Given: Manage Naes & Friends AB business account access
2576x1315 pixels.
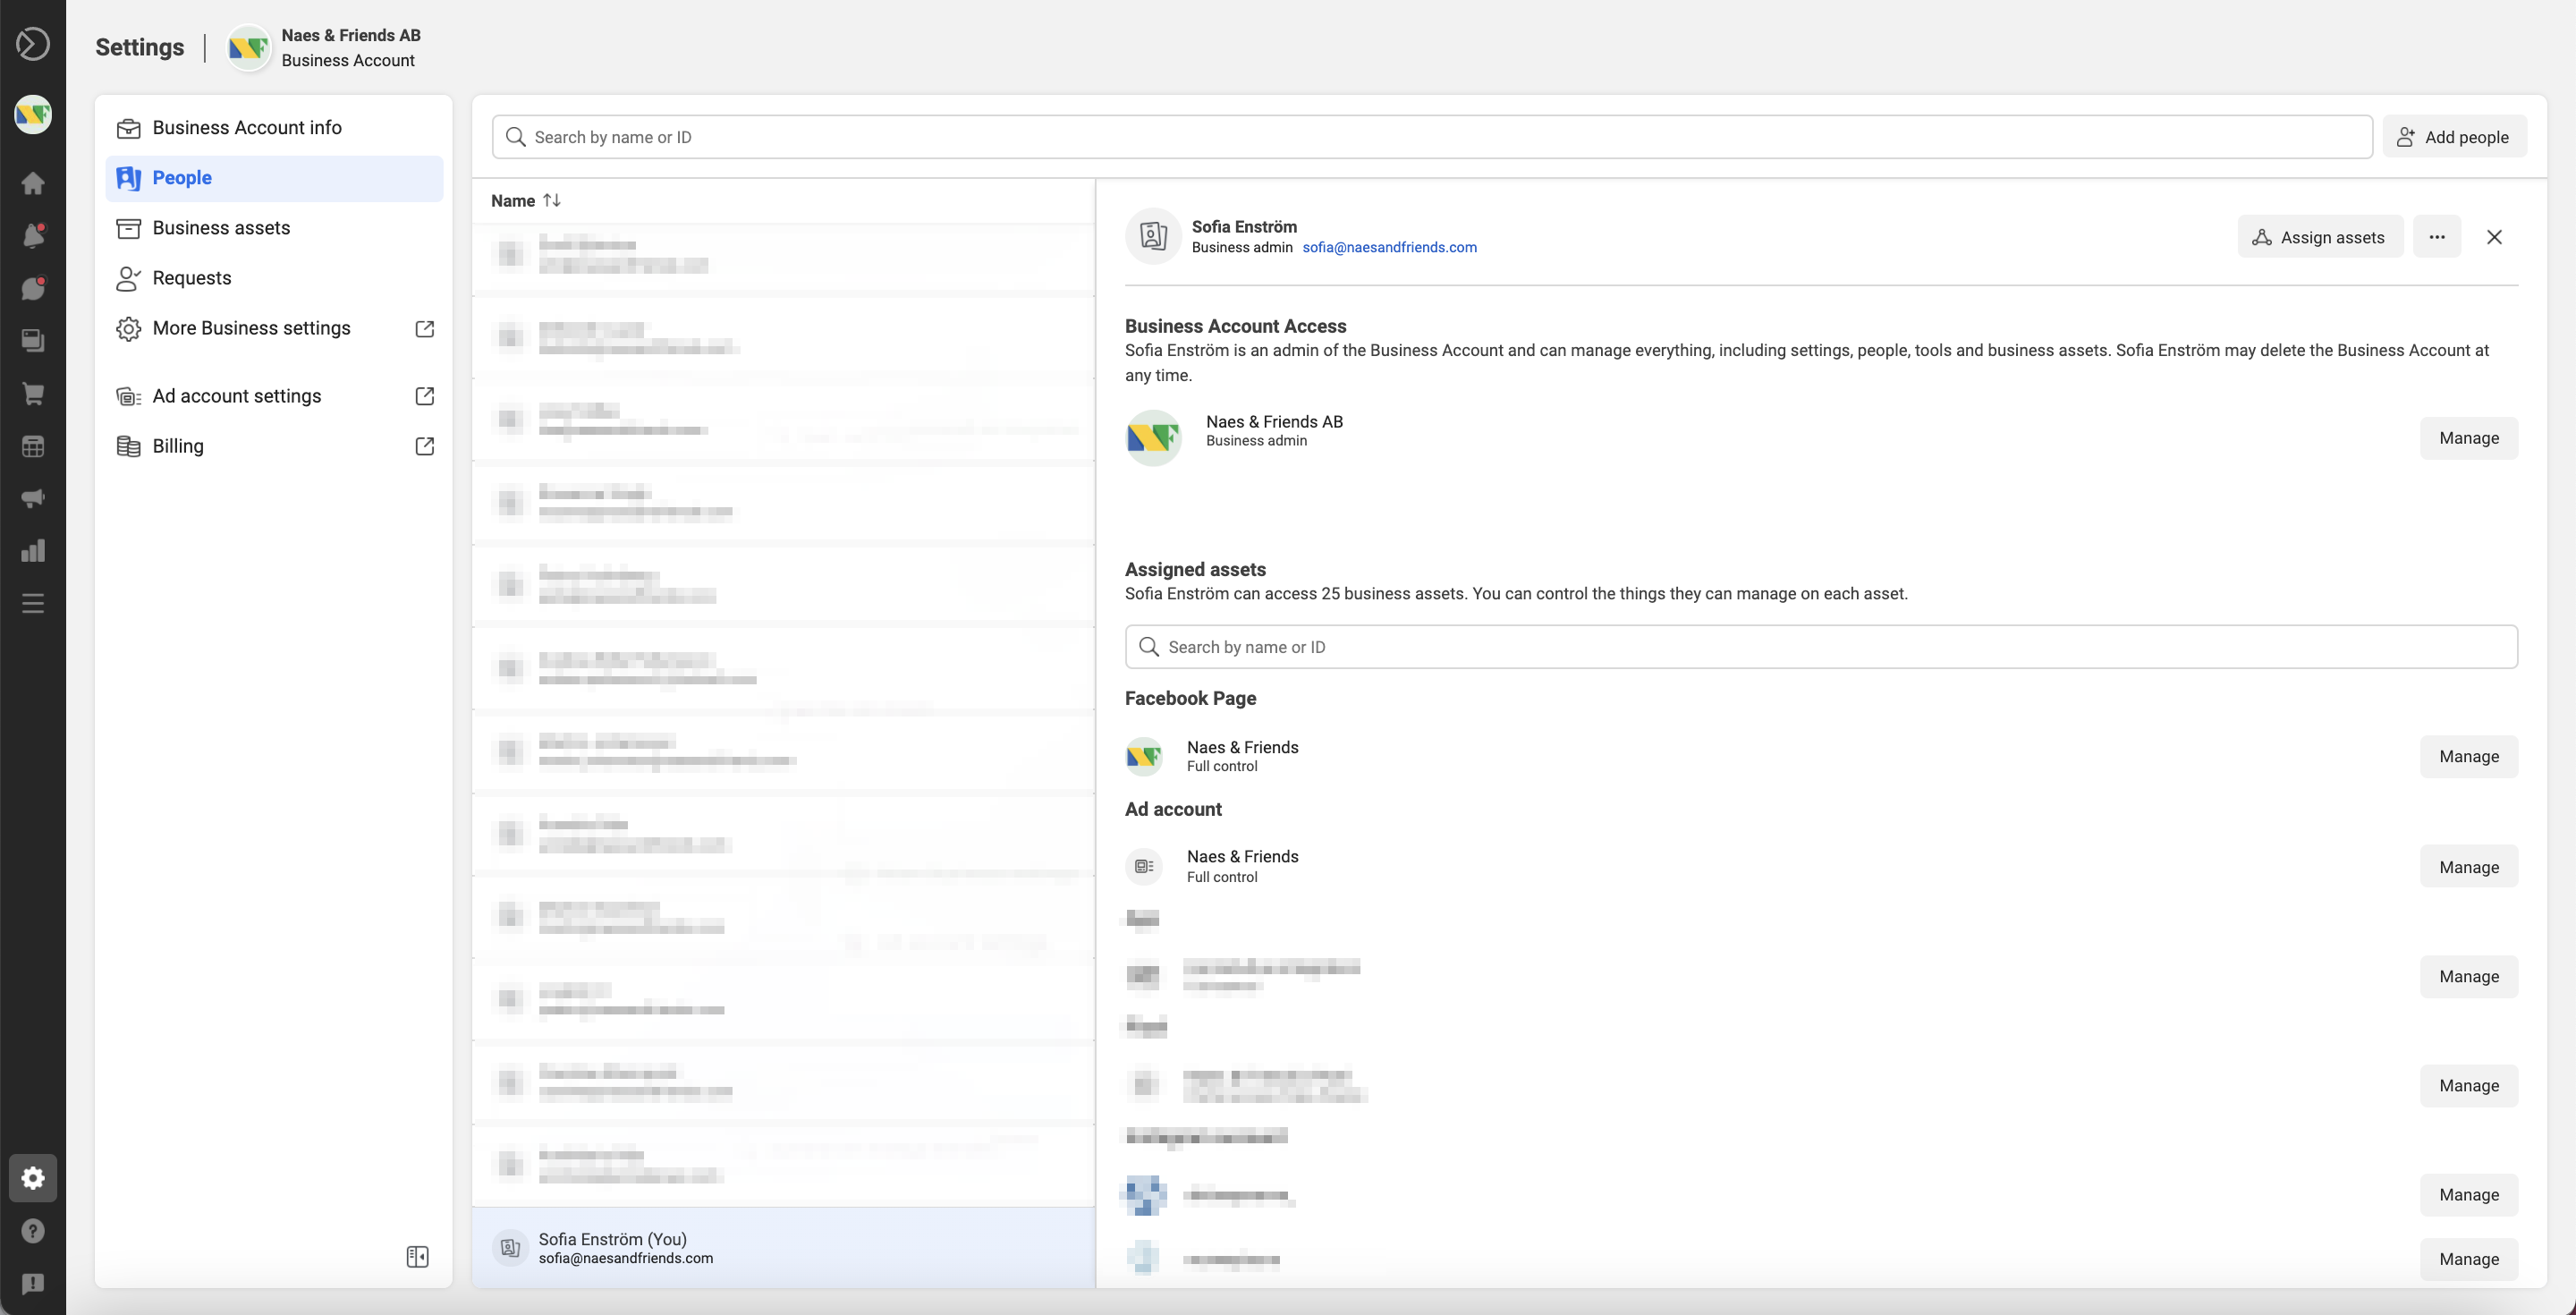Looking at the screenshot, I should tap(2468, 438).
